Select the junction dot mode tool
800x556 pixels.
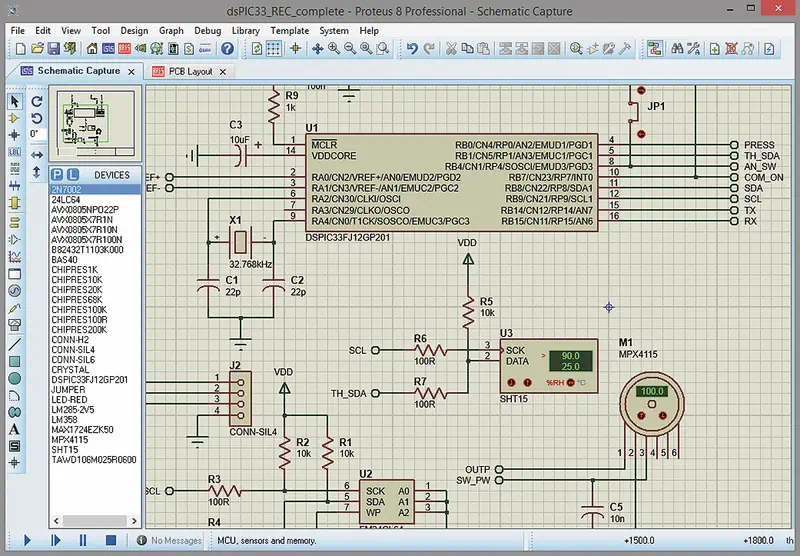pos(15,135)
